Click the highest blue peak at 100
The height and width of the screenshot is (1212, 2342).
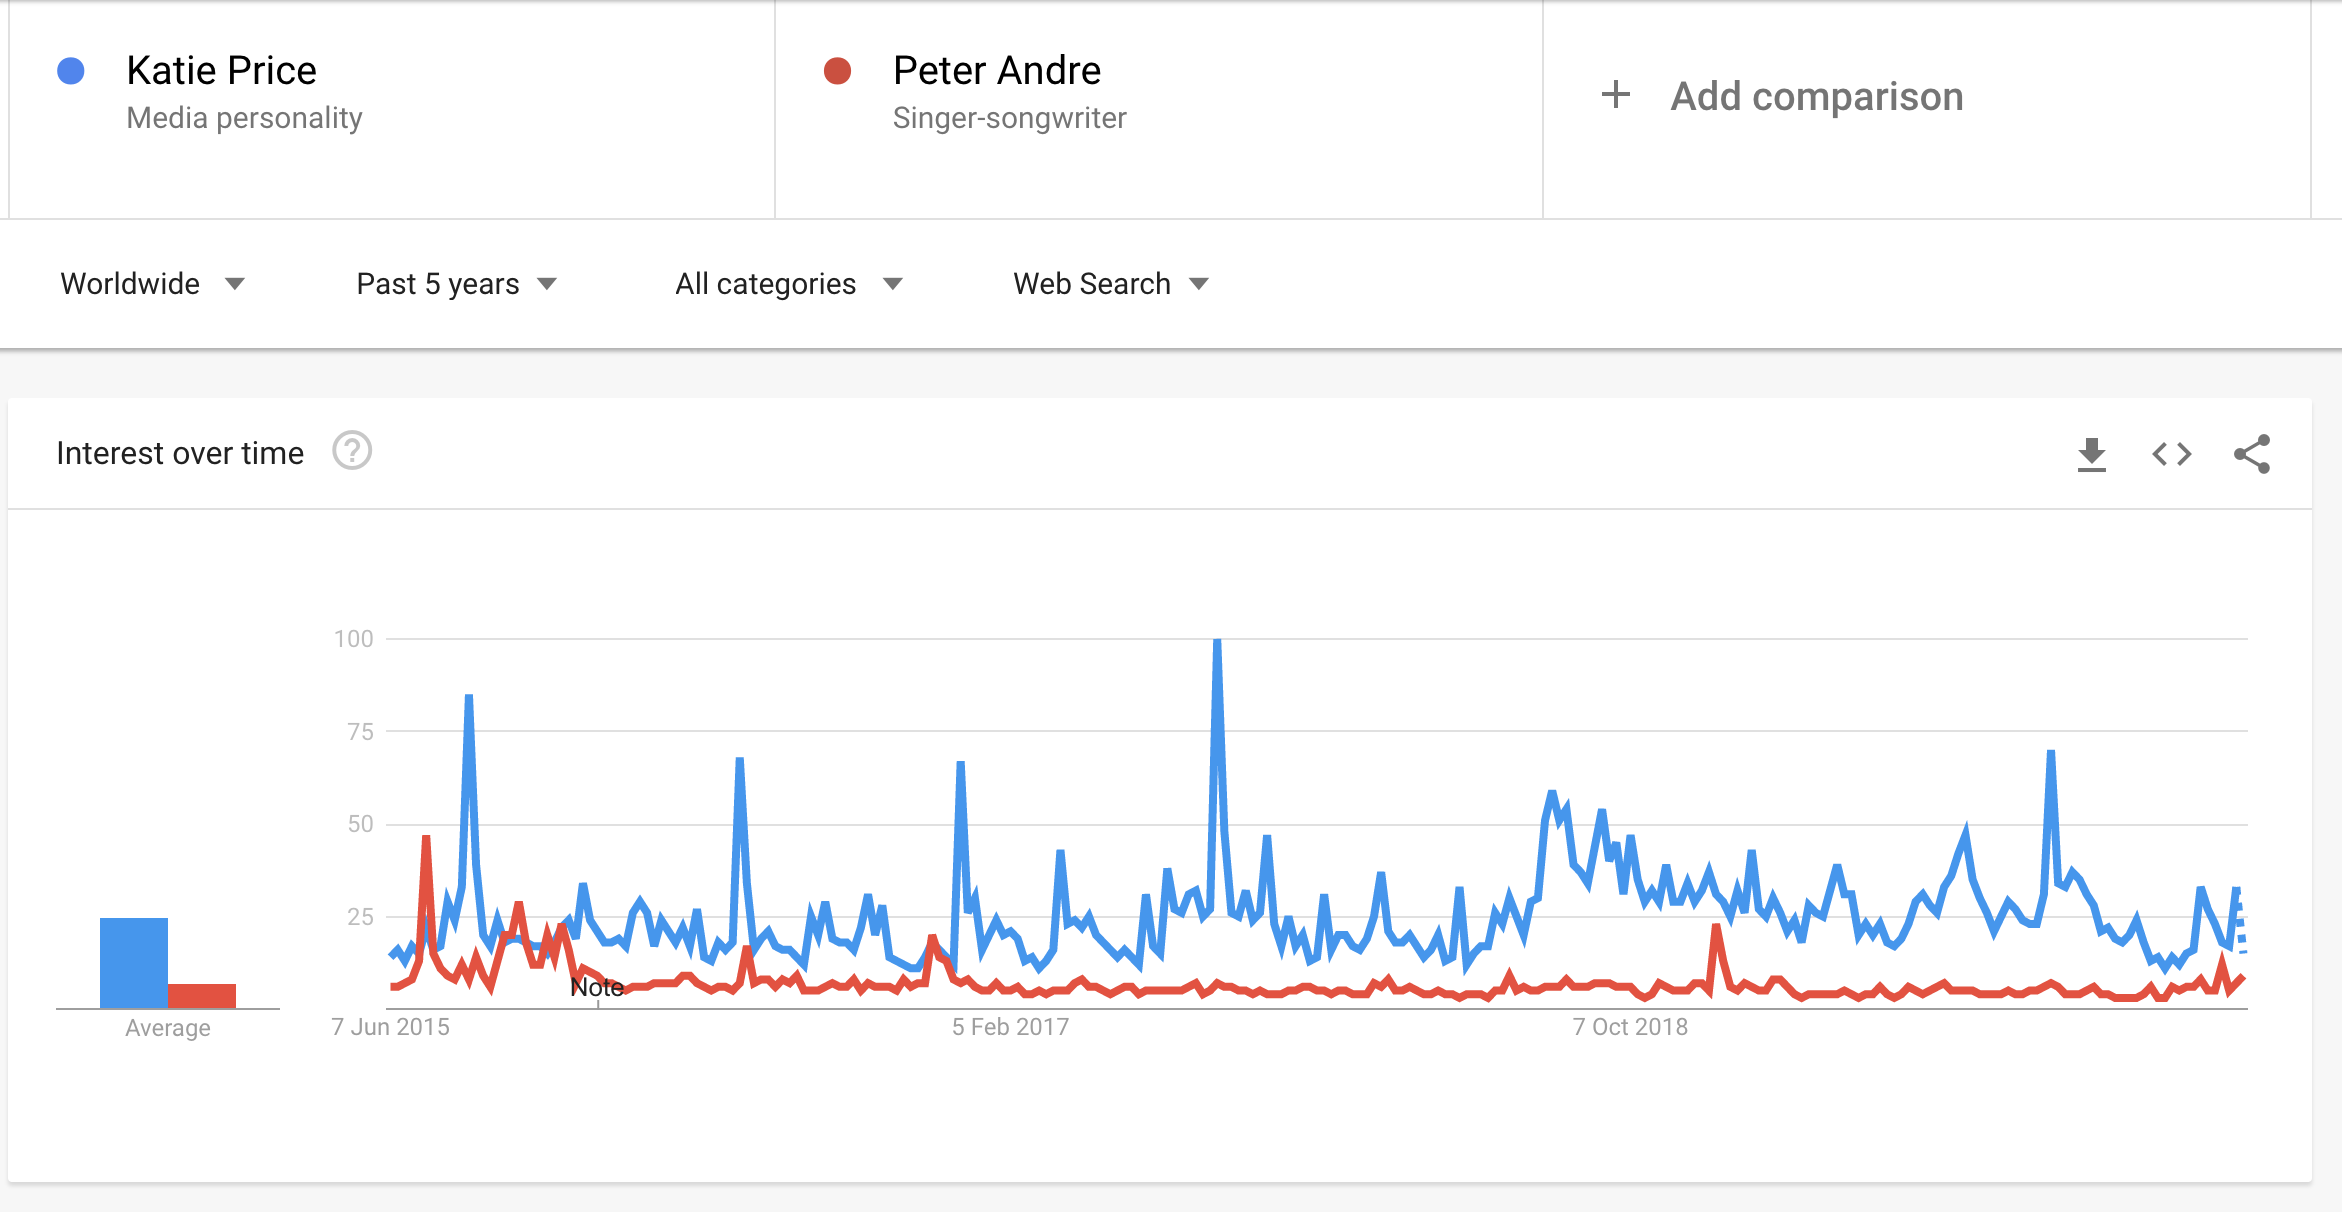1217,642
